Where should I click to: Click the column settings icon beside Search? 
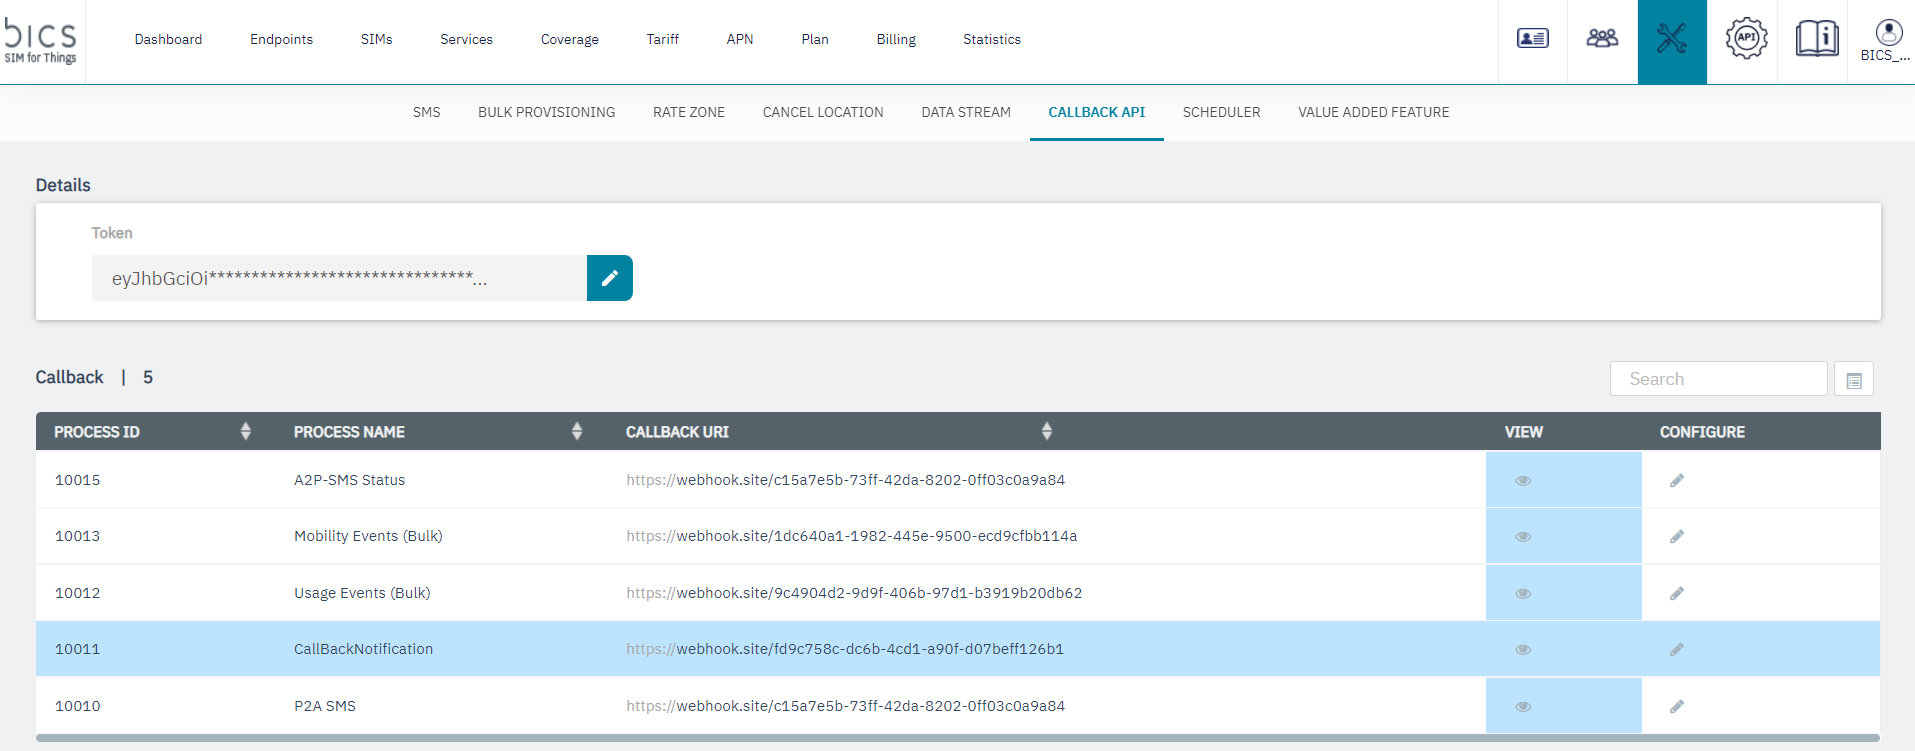(1853, 380)
